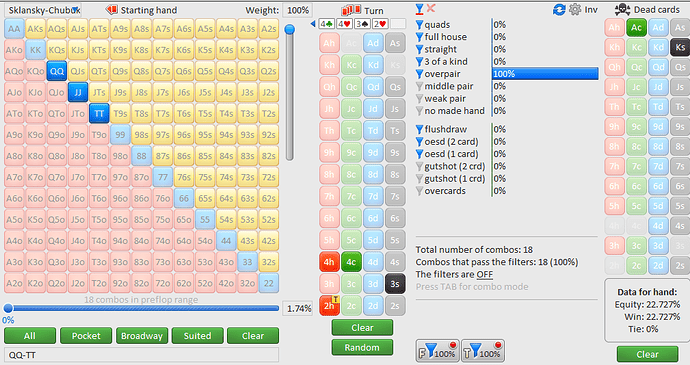Toggle the quads filter funnel
Image resolution: width=690 pixels, height=365 pixels.
click(419, 25)
